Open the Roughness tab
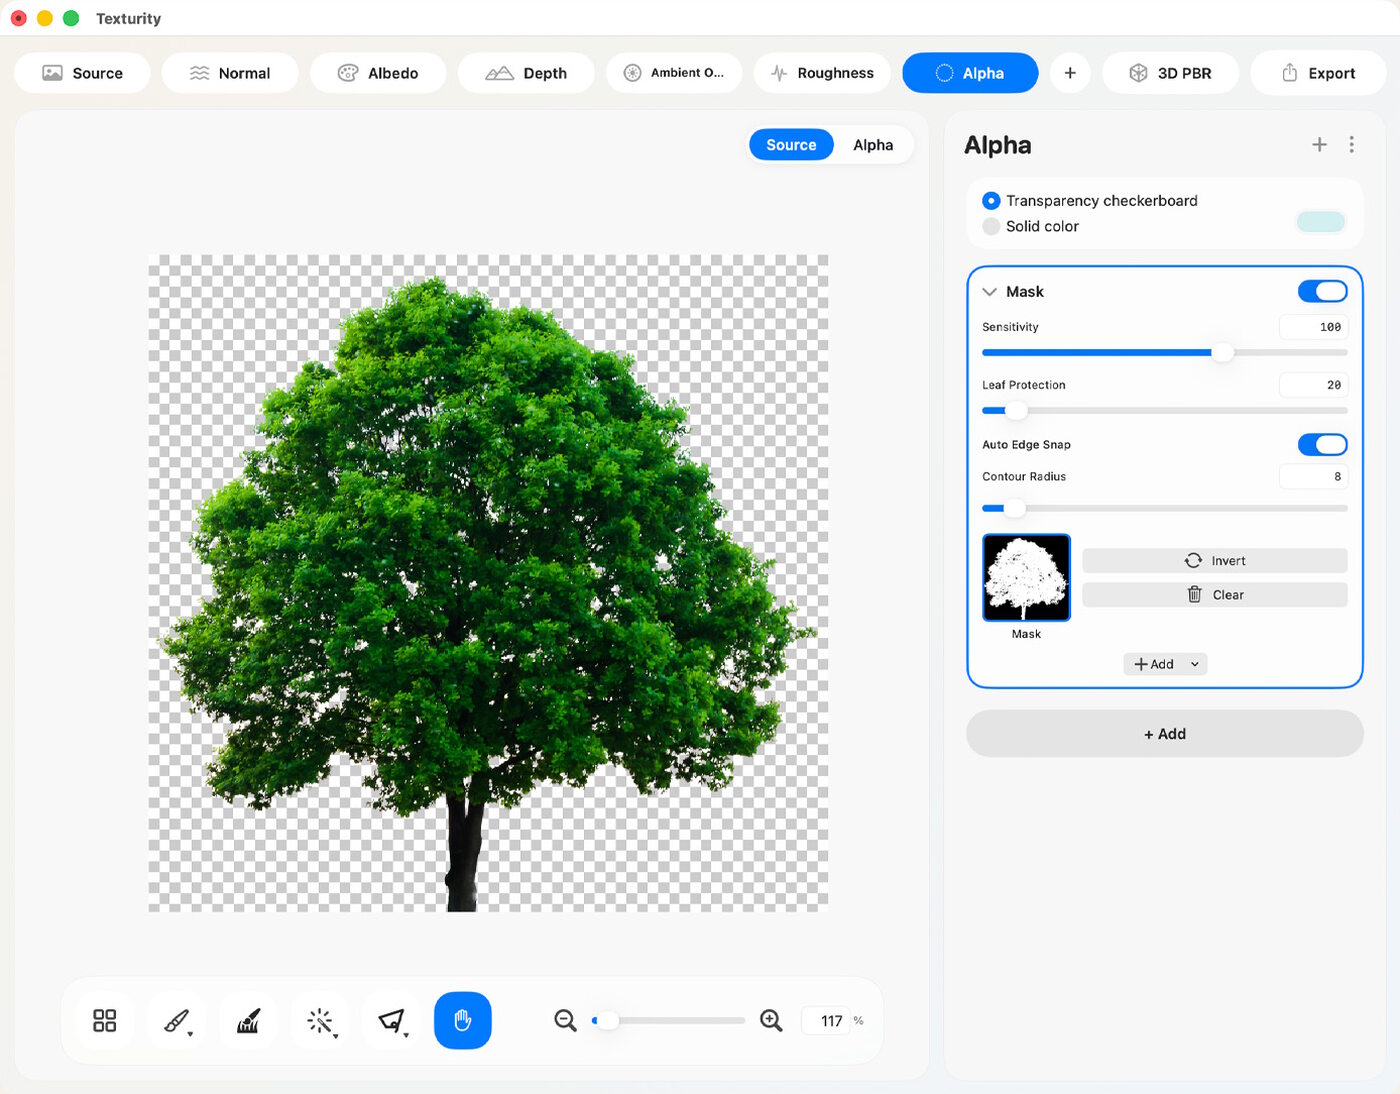The width and height of the screenshot is (1400, 1094). (822, 73)
